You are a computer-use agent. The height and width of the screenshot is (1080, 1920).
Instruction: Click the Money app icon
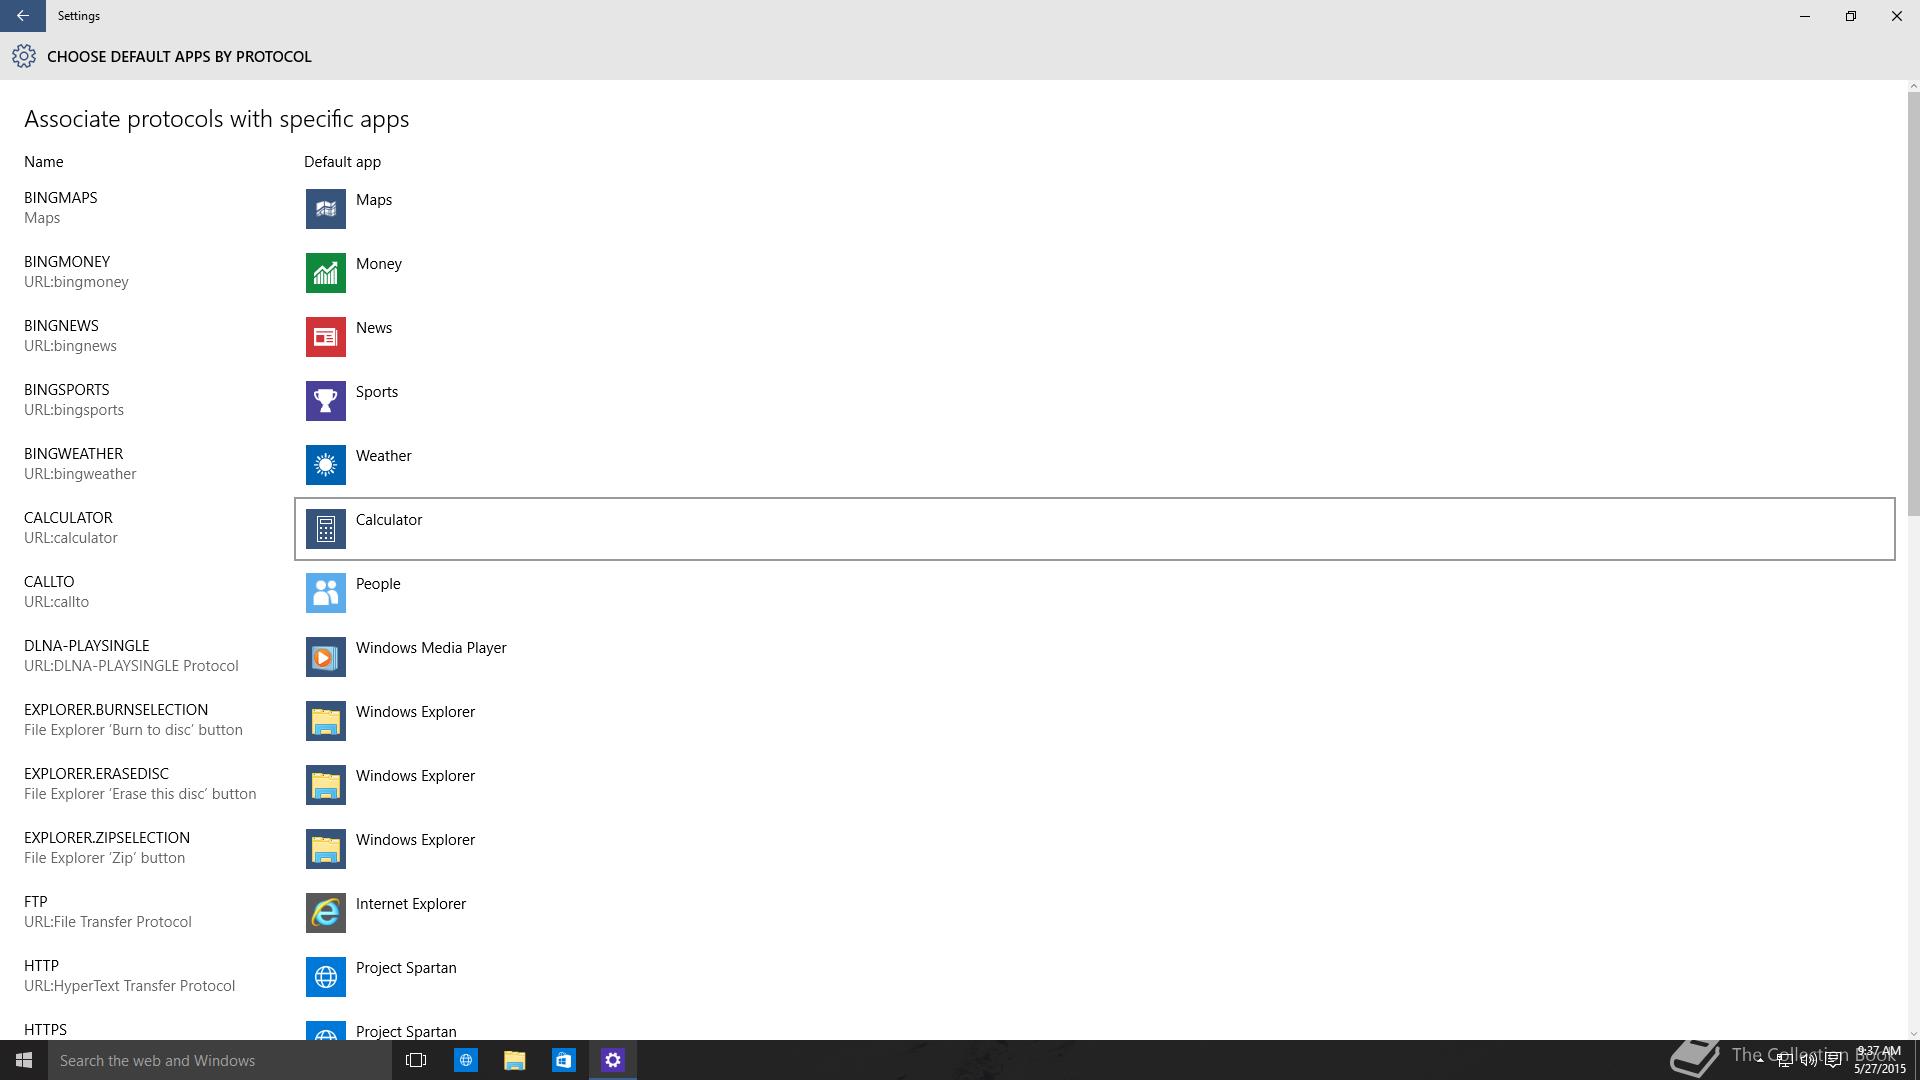[x=325, y=273]
